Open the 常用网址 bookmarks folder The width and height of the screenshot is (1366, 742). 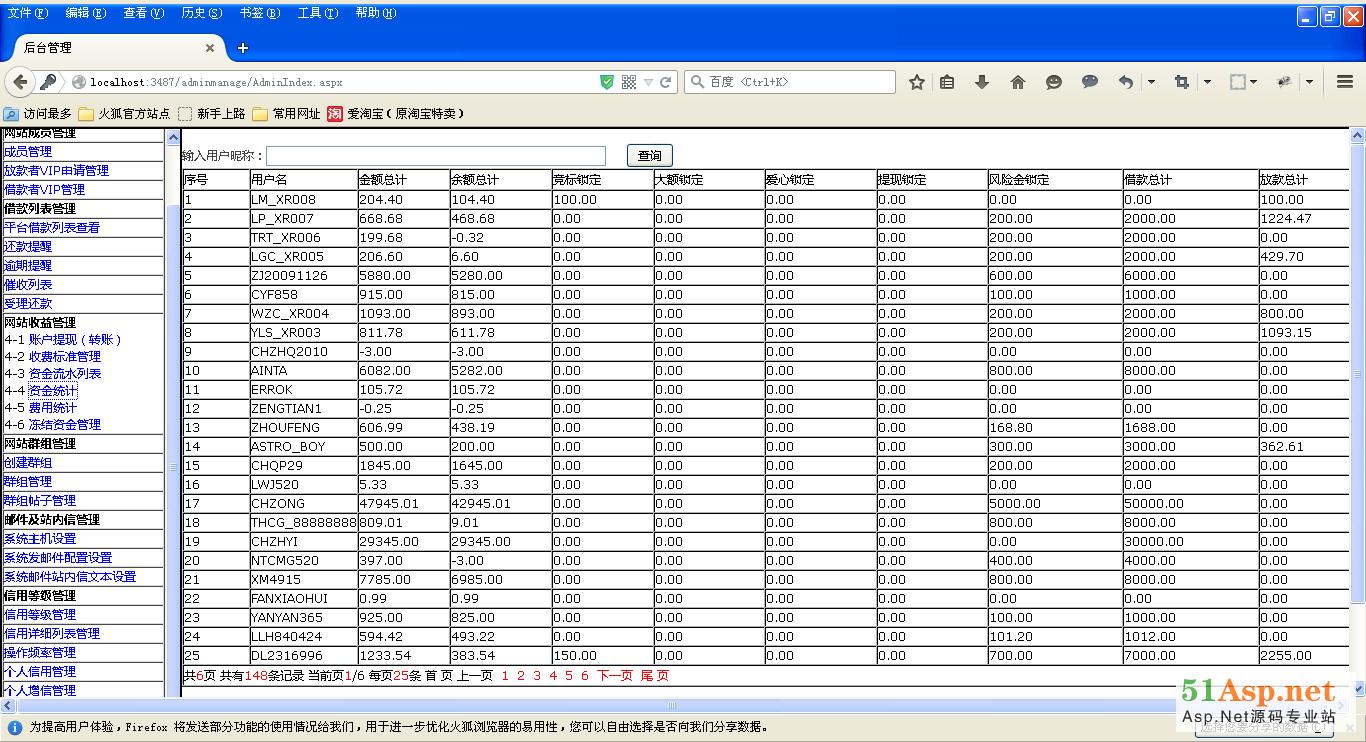pyautogui.click(x=286, y=114)
